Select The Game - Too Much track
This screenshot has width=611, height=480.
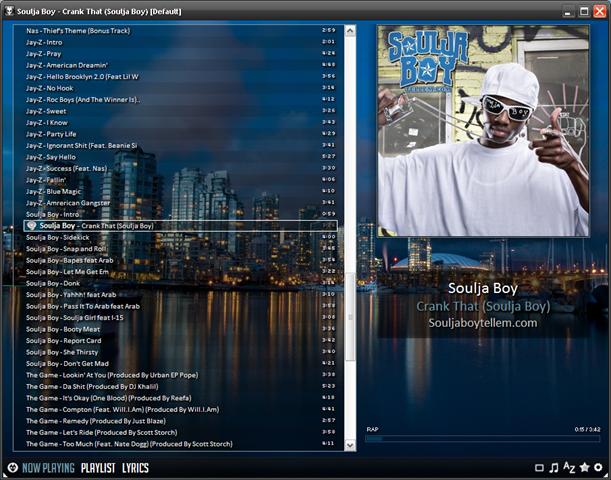click(180, 444)
